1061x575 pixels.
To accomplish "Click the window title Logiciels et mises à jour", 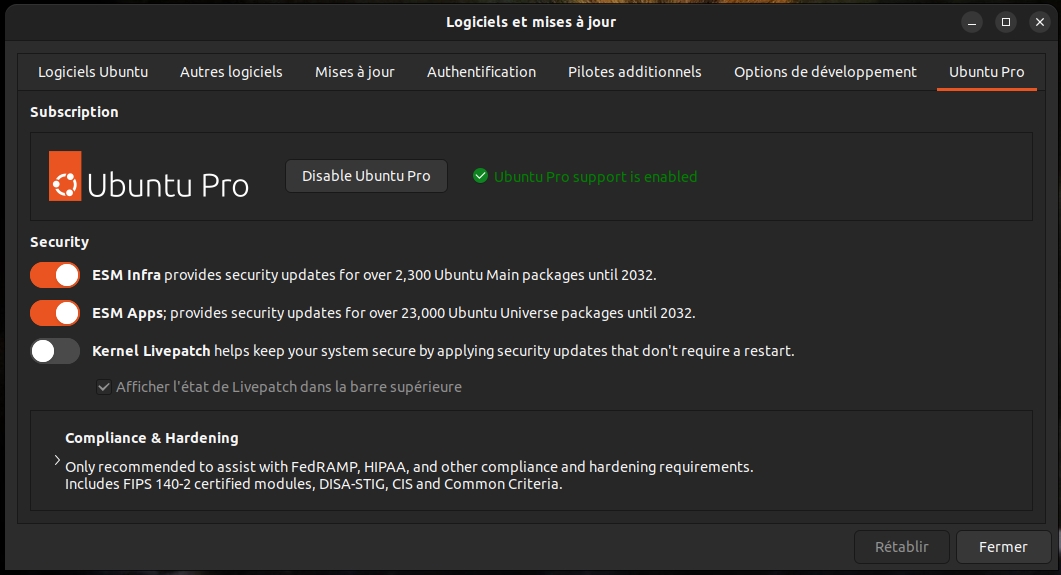I will point(531,22).
